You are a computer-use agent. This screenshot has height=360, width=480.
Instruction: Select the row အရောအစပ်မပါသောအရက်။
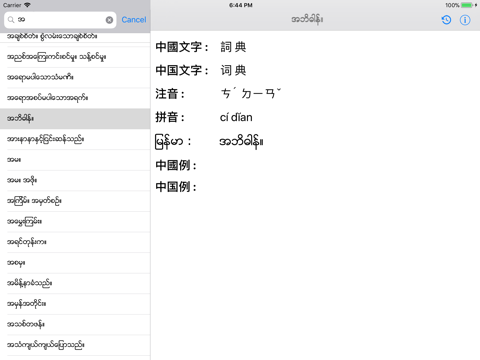coord(75,98)
